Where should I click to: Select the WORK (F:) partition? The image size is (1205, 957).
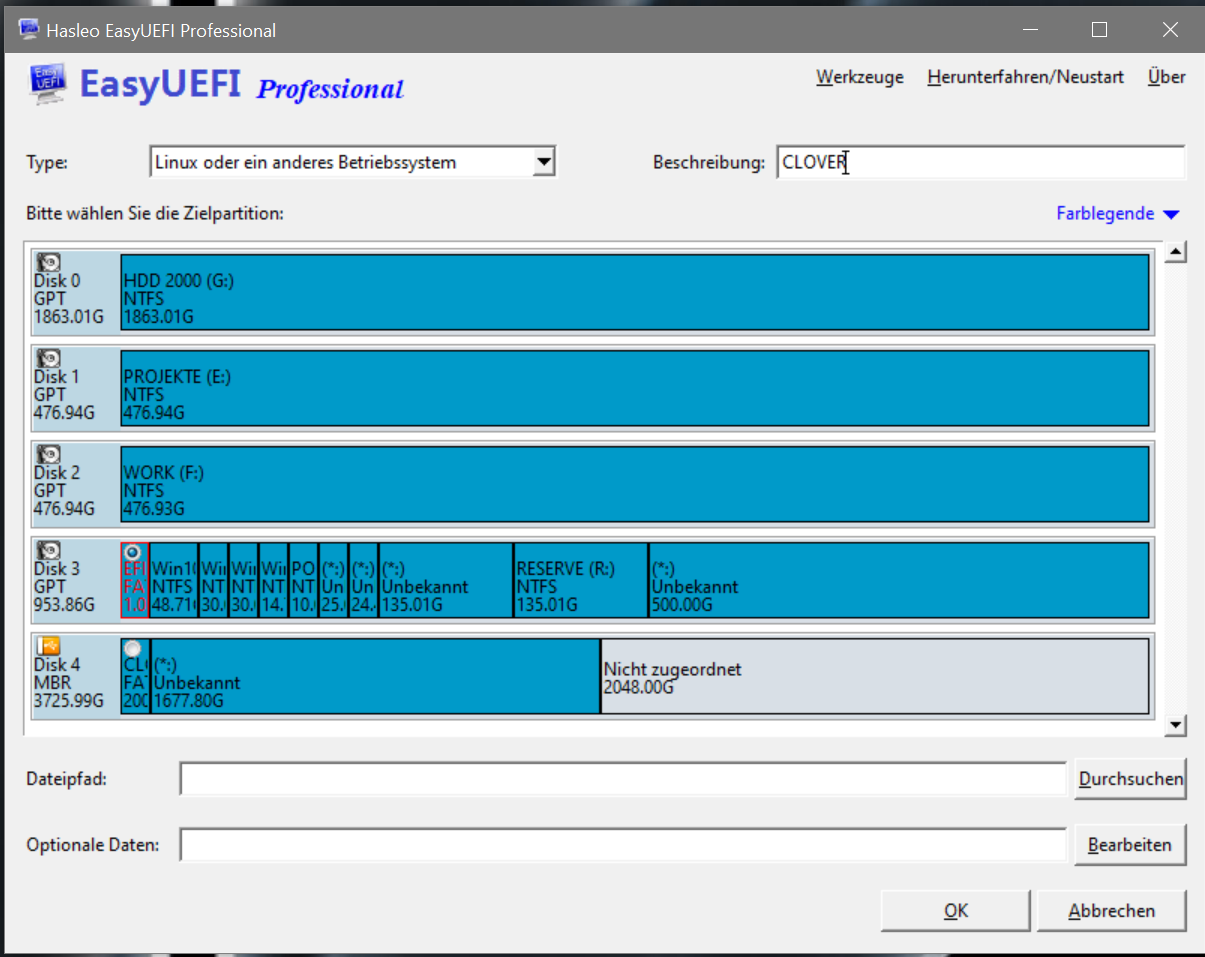(x=635, y=484)
